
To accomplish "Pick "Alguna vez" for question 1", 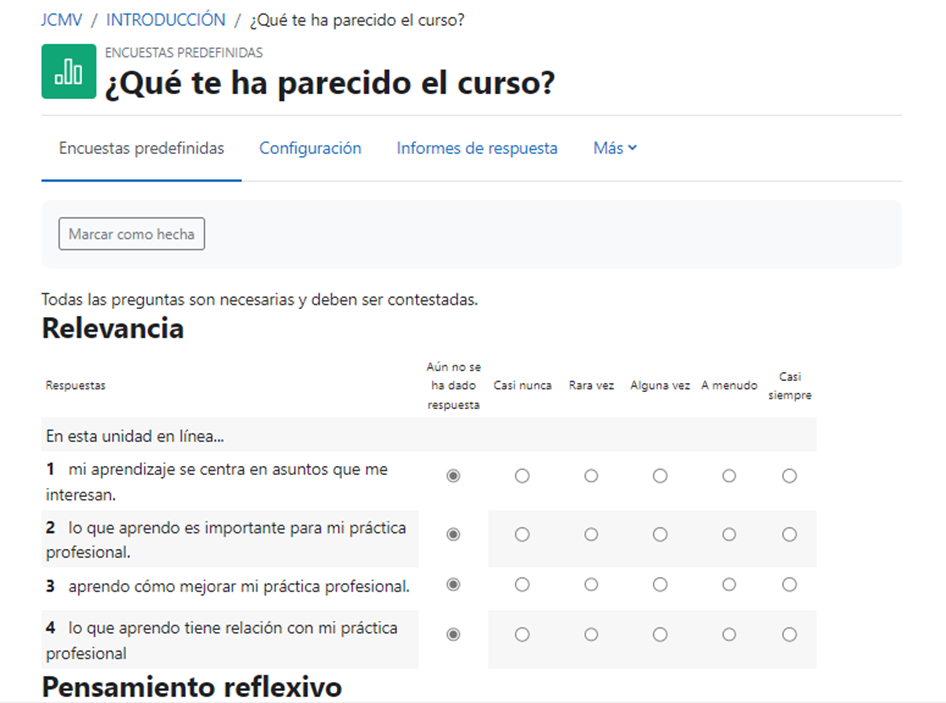I will pyautogui.click(x=660, y=476).
